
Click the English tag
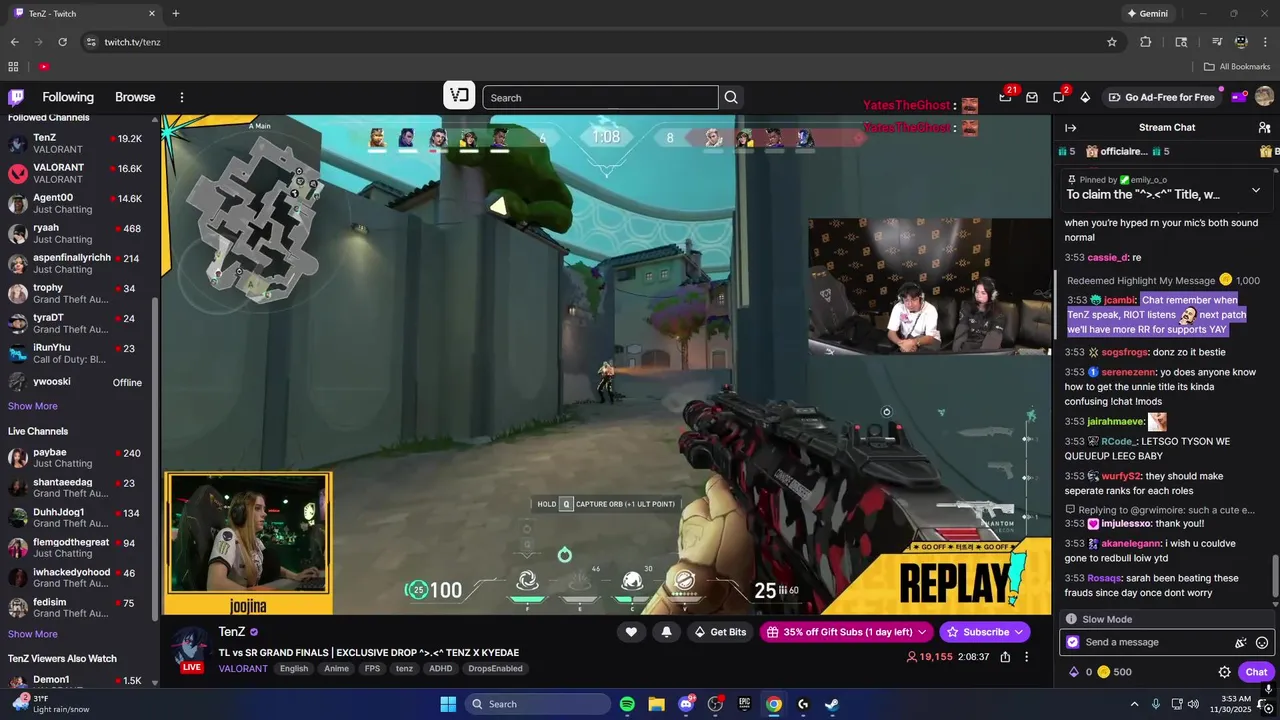click(294, 668)
